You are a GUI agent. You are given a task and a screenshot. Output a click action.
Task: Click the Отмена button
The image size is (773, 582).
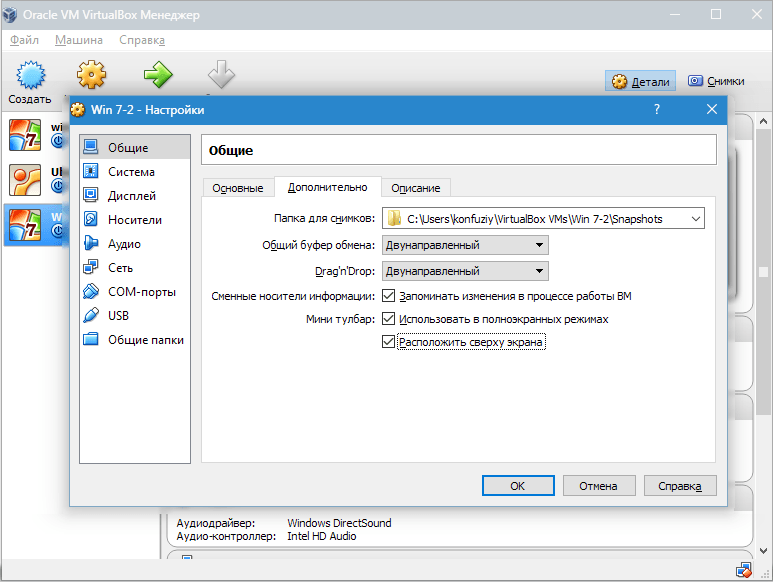coord(599,486)
